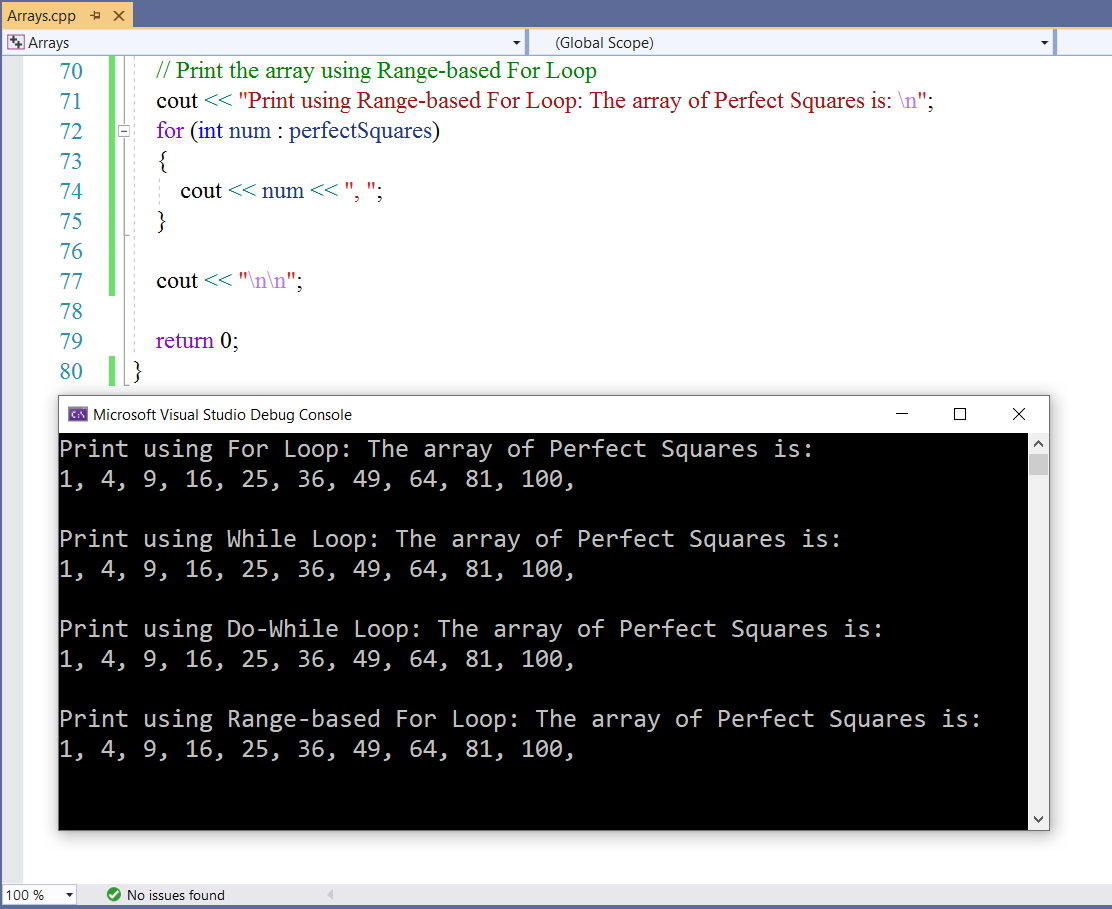Maximize the Debug Console window
Image resolution: width=1112 pixels, height=909 pixels.
[x=960, y=414]
